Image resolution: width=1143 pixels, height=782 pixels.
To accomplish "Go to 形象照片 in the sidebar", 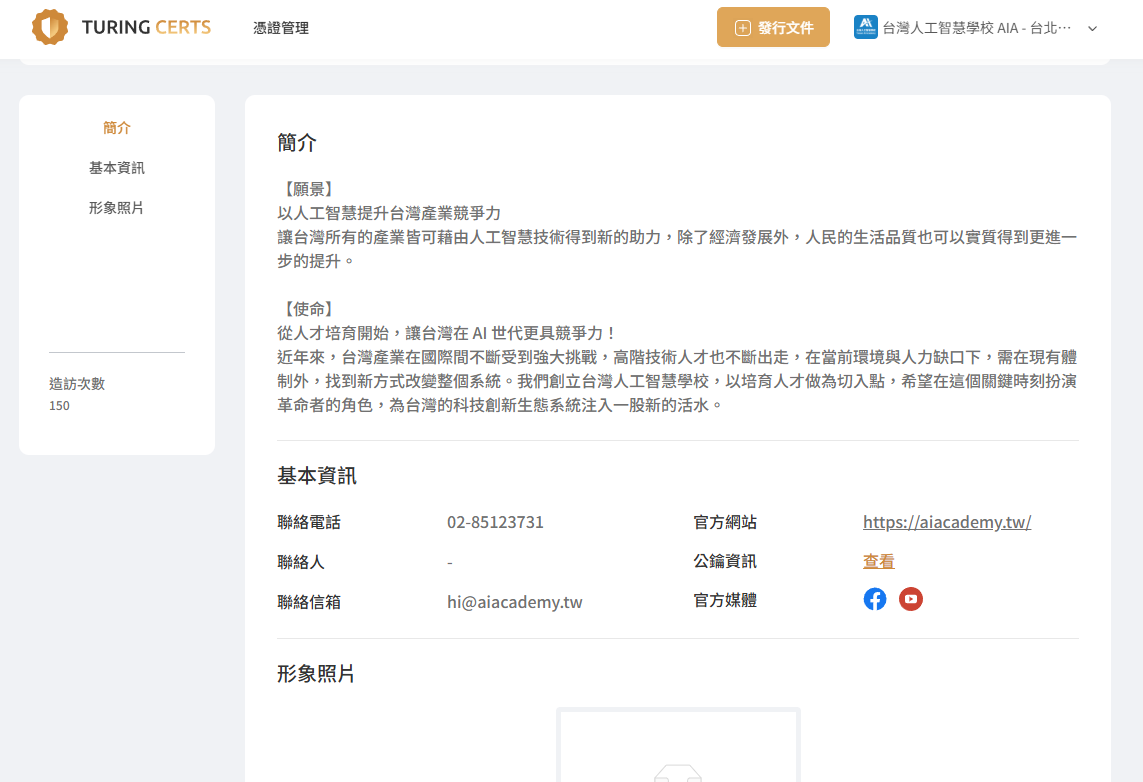I will tap(117, 208).
